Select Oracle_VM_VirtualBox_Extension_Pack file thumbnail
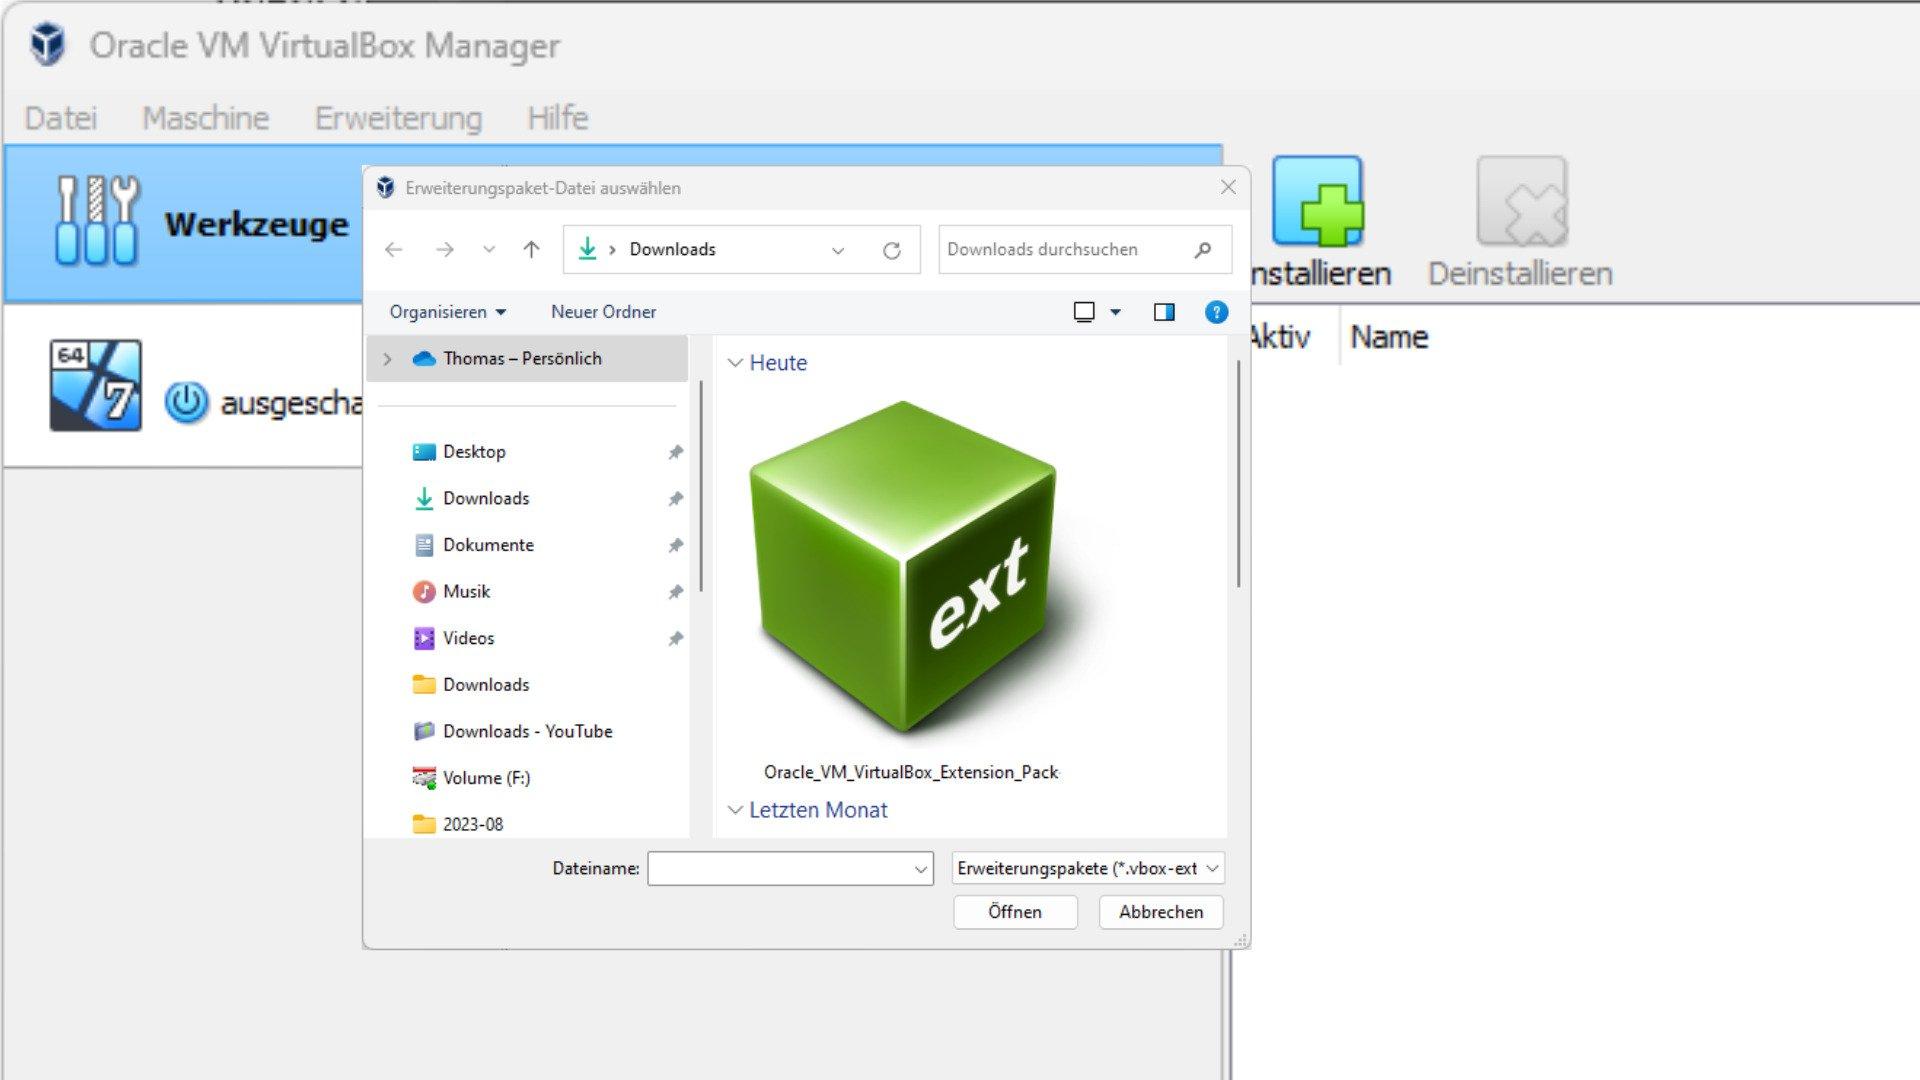The height and width of the screenshot is (1080, 1920). click(x=910, y=570)
